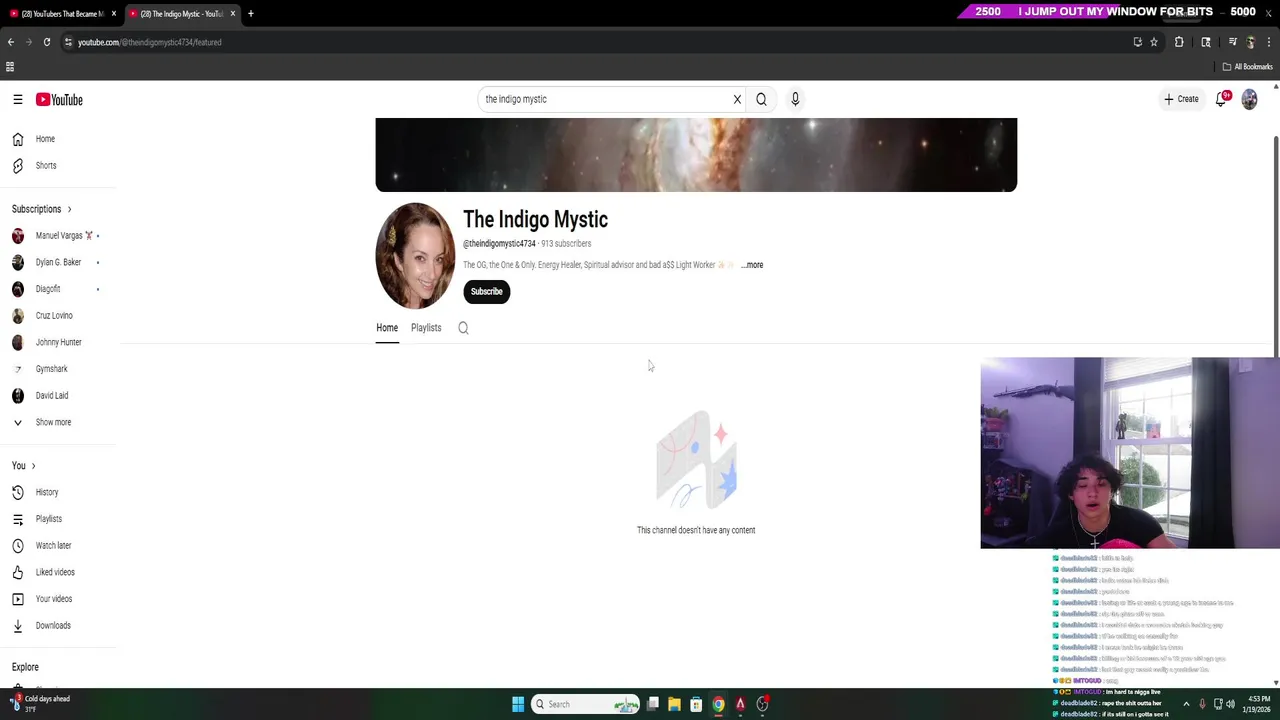This screenshot has height=720, width=1280.
Task: Open the browser apps grid icon
Action: [x=10, y=67]
